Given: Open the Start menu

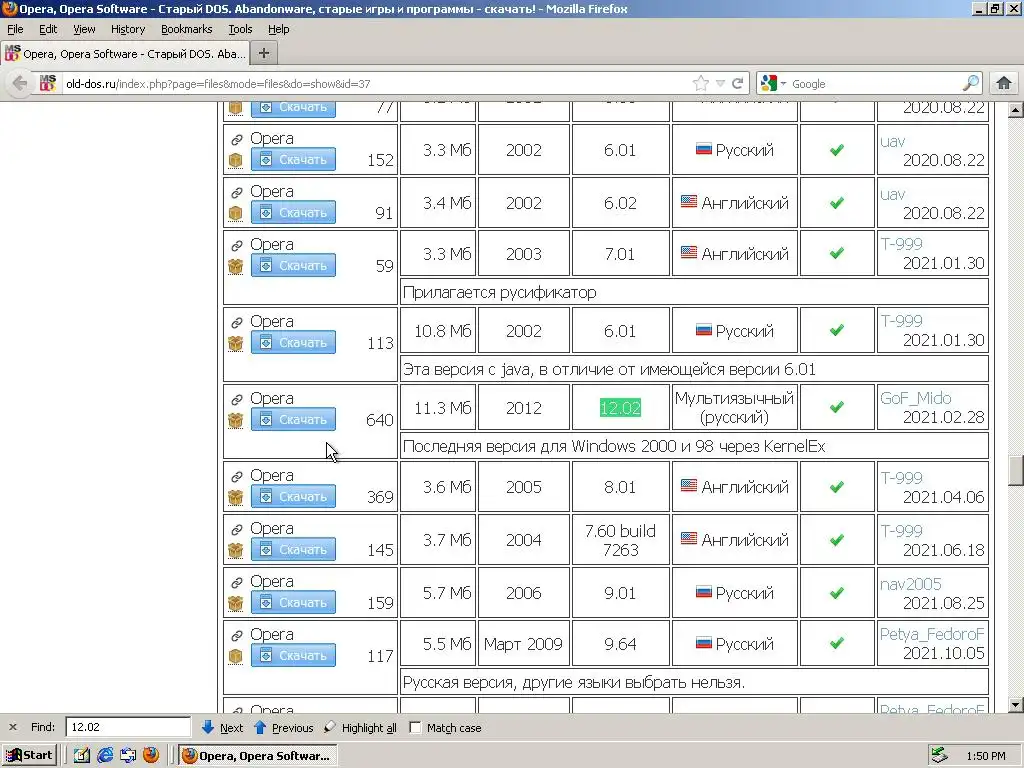Looking at the screenshot, I should point(29,755).
